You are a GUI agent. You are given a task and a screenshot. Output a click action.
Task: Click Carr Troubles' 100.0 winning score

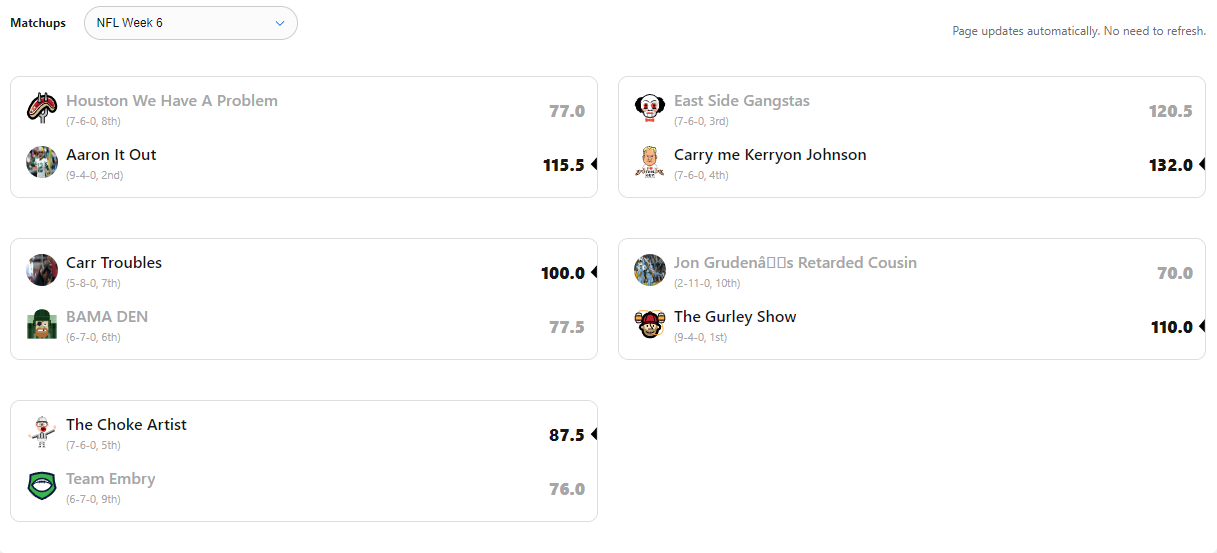pos(563,273)
